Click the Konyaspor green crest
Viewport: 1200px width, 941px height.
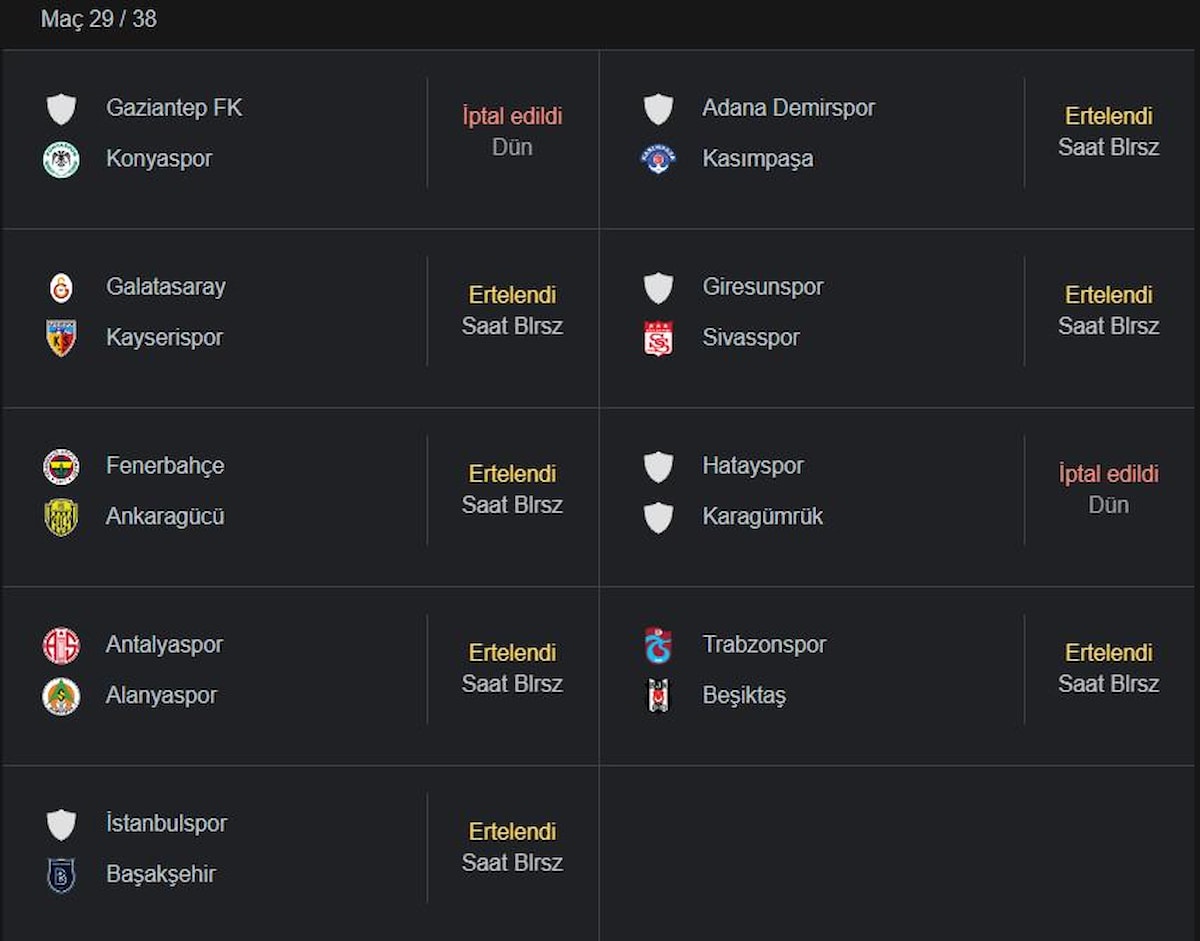(x=61, y=160)
